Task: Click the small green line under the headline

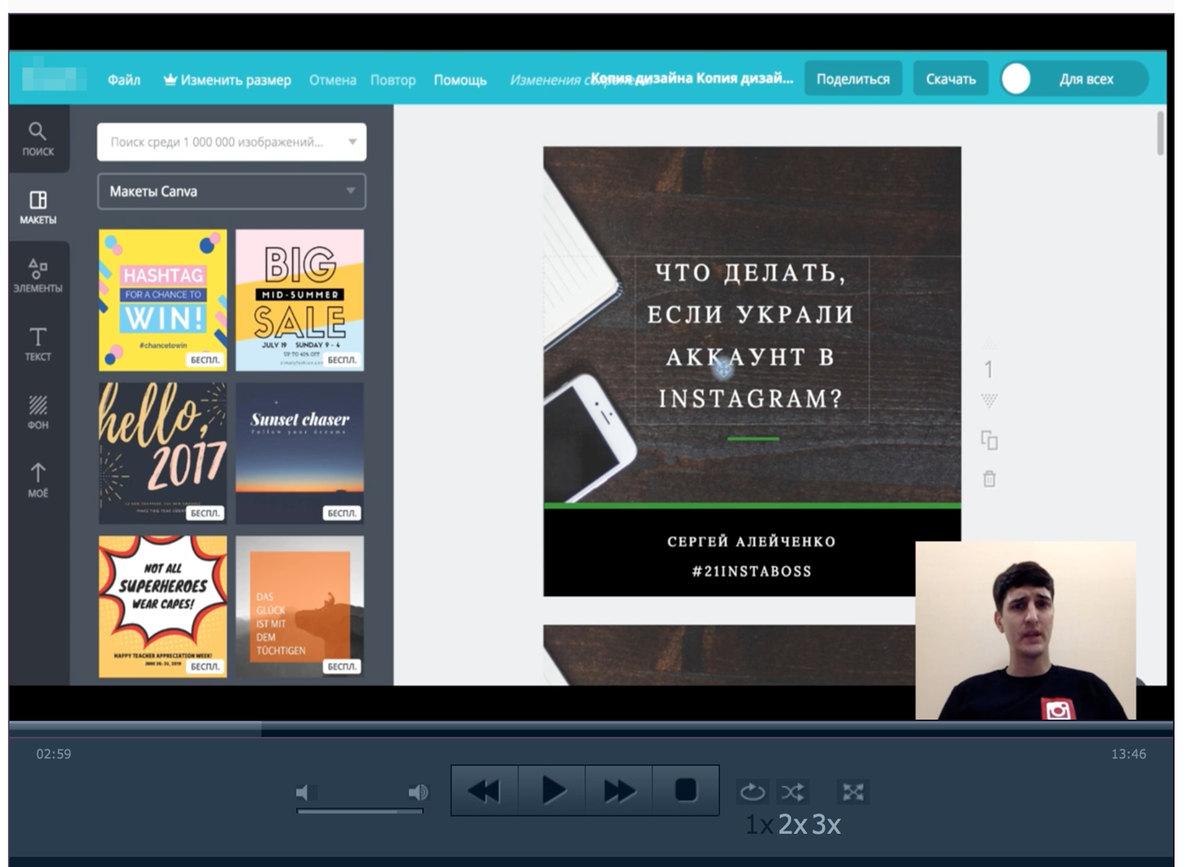Action: 753,439
